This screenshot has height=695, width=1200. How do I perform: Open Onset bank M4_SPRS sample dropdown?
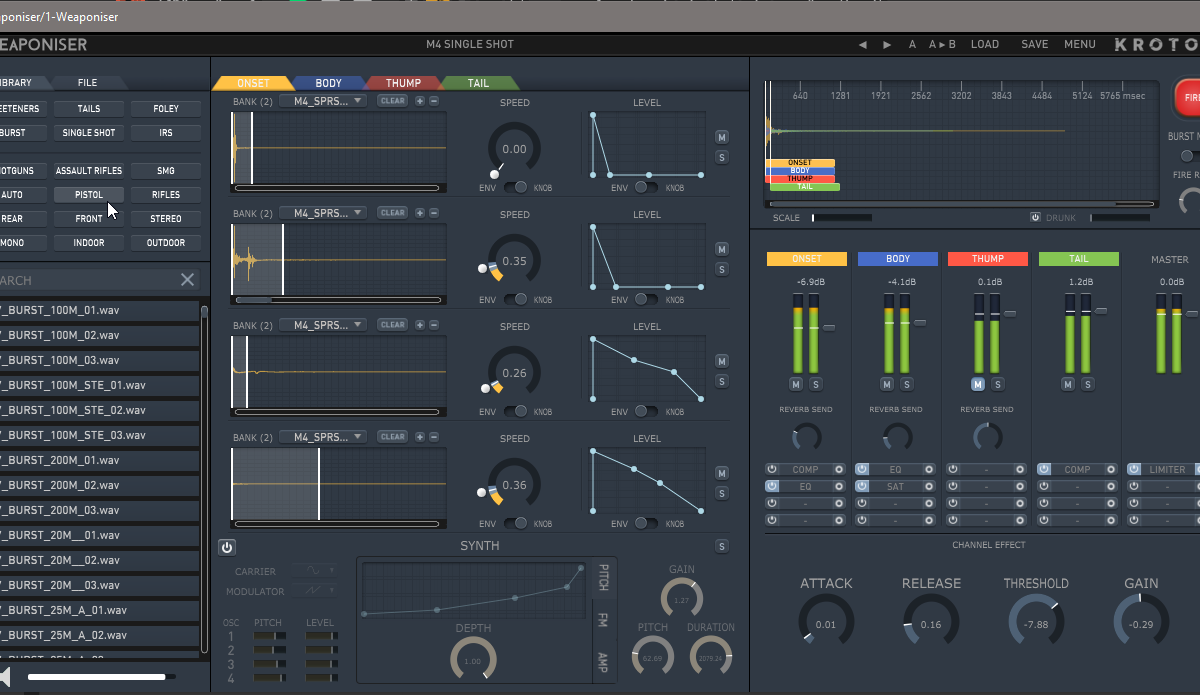(324, 101)
